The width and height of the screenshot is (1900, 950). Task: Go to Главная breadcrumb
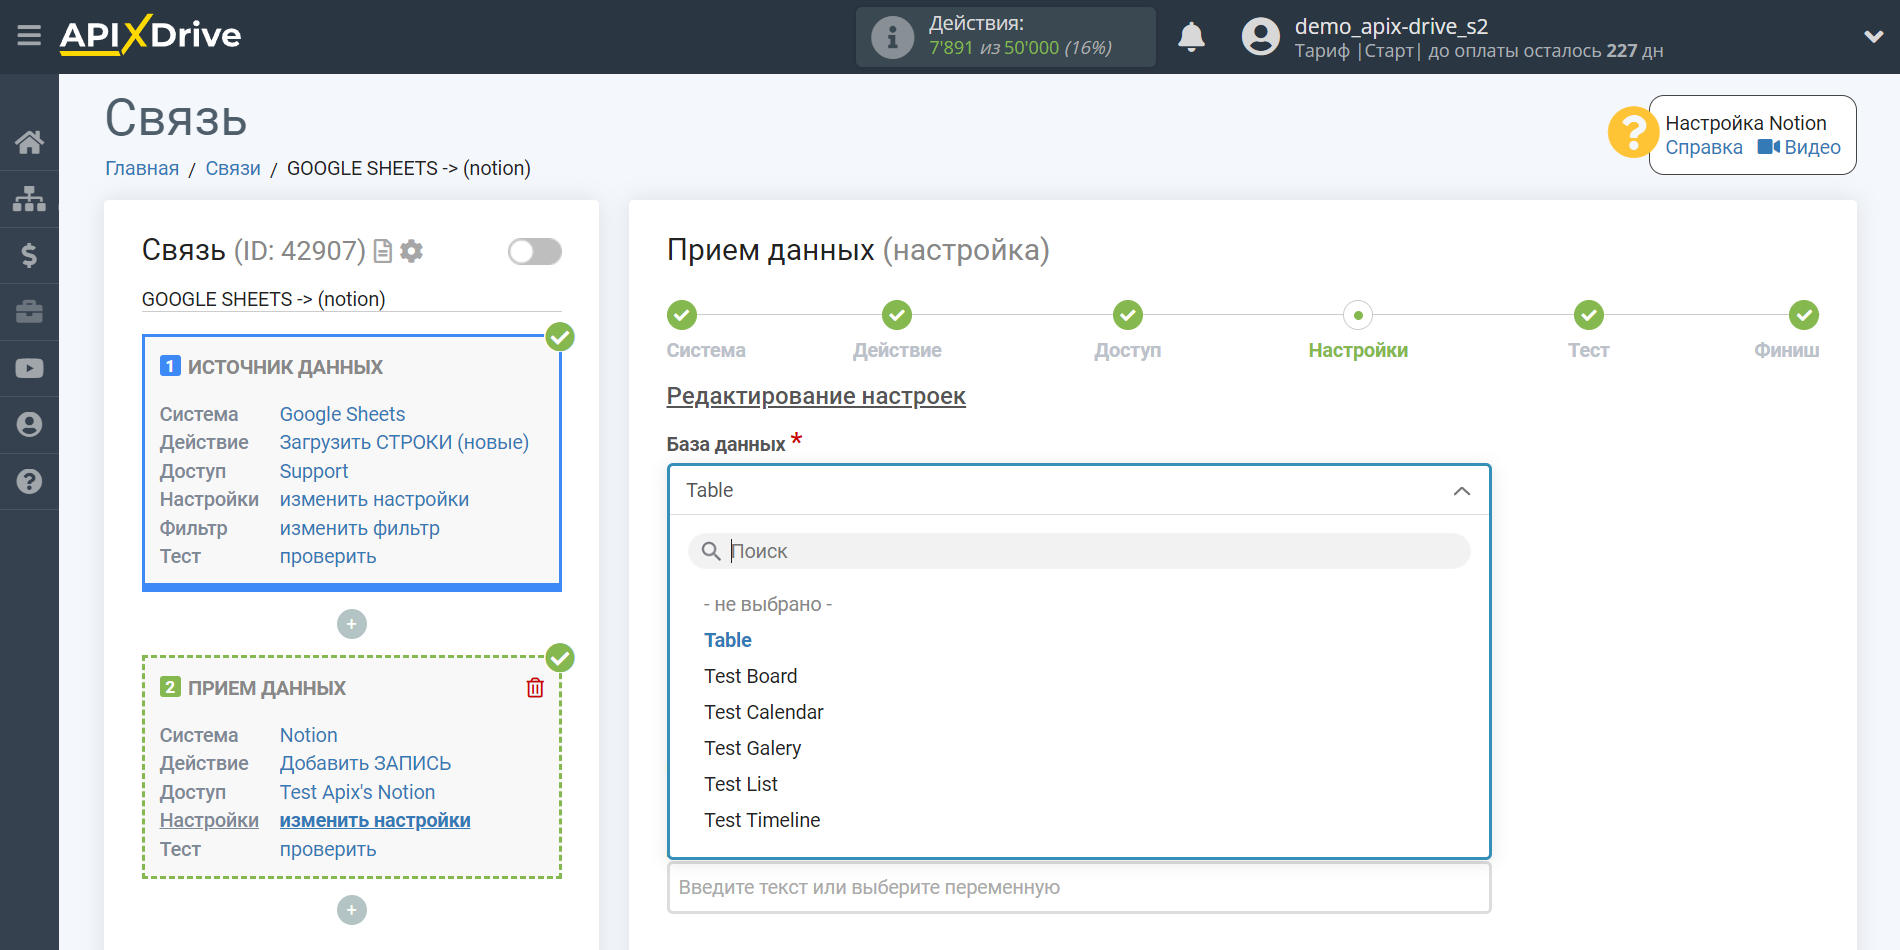click(x=142, y=168)
